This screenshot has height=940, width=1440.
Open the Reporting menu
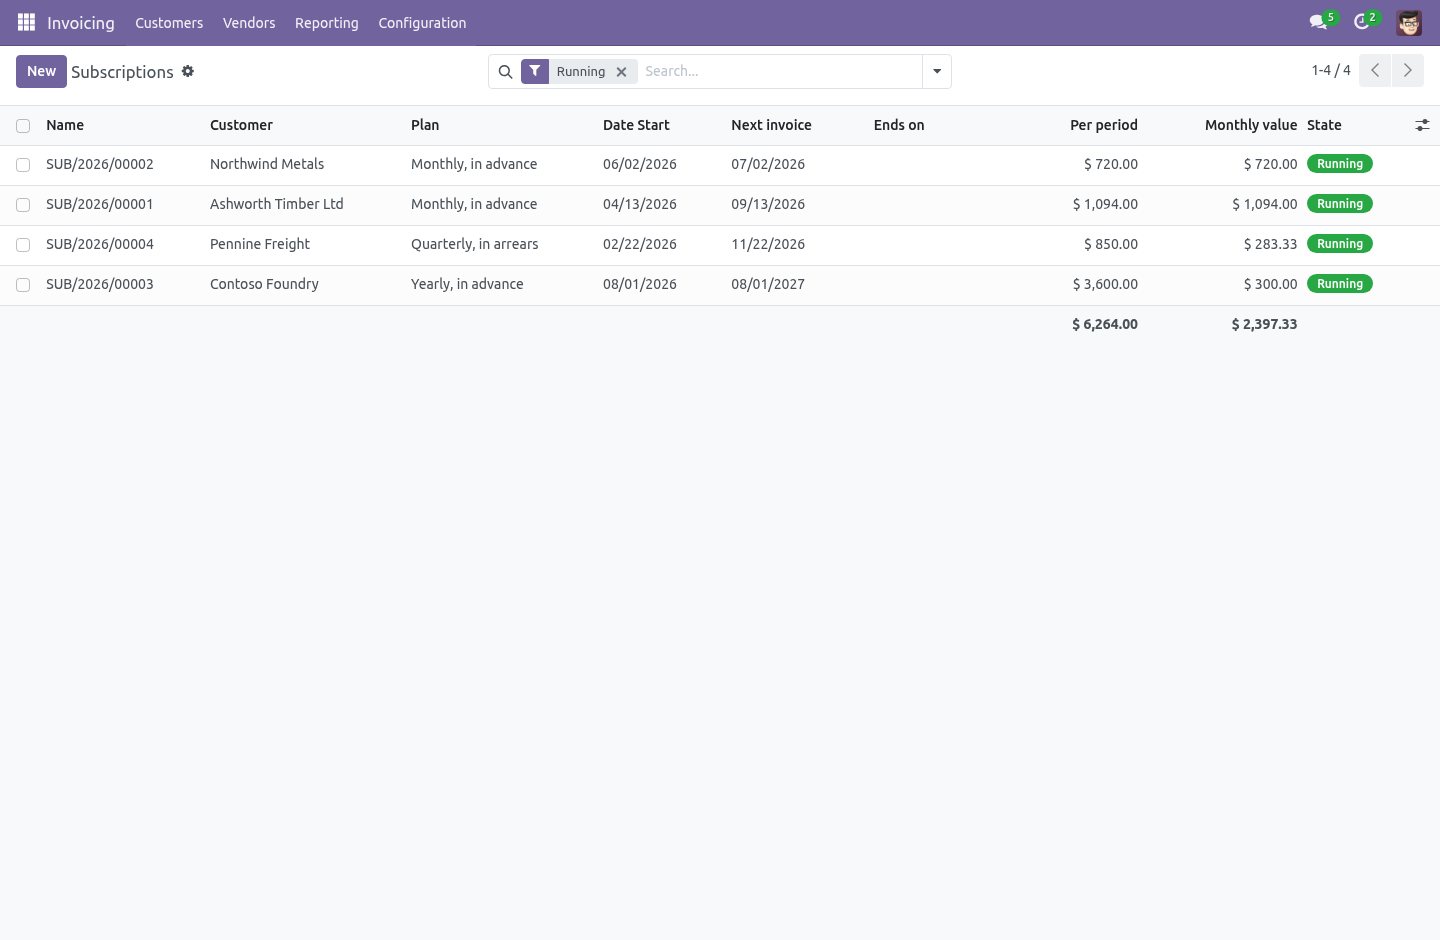tap(327, 23)
